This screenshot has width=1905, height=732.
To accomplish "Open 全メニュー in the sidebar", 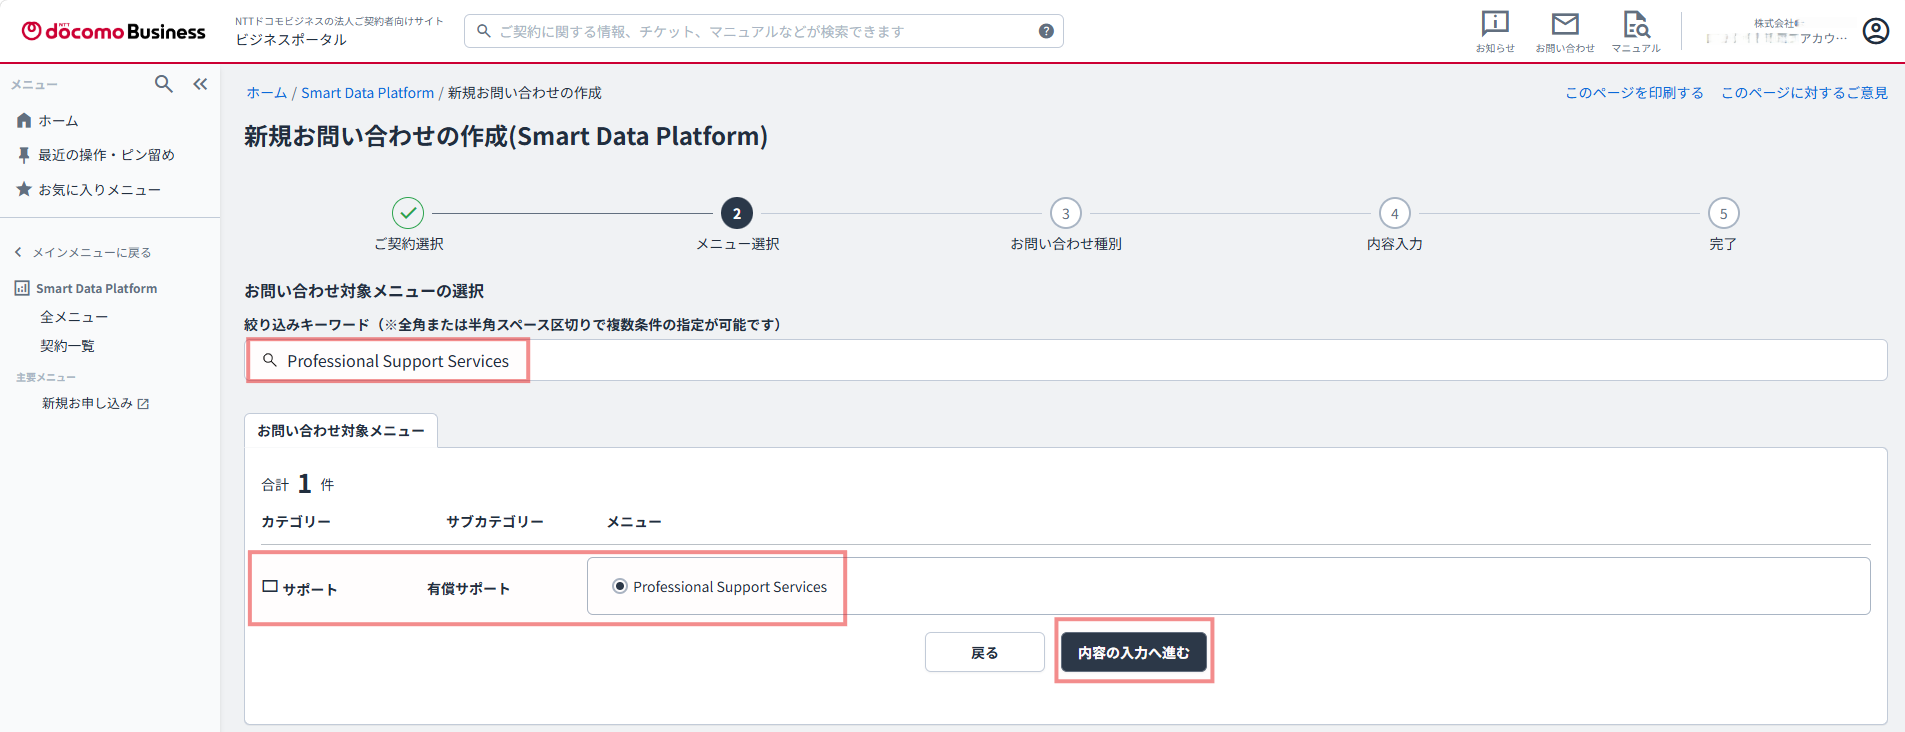I will pos(74,317).
